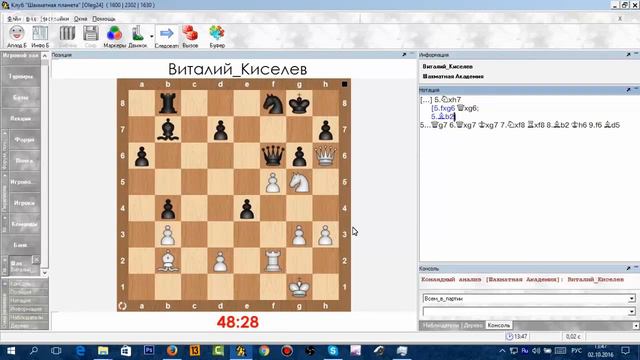Image resolution: width=640 pixels, height=360 pixels.
Task: Open Photoshop from the taskbar
Action: 149,351
